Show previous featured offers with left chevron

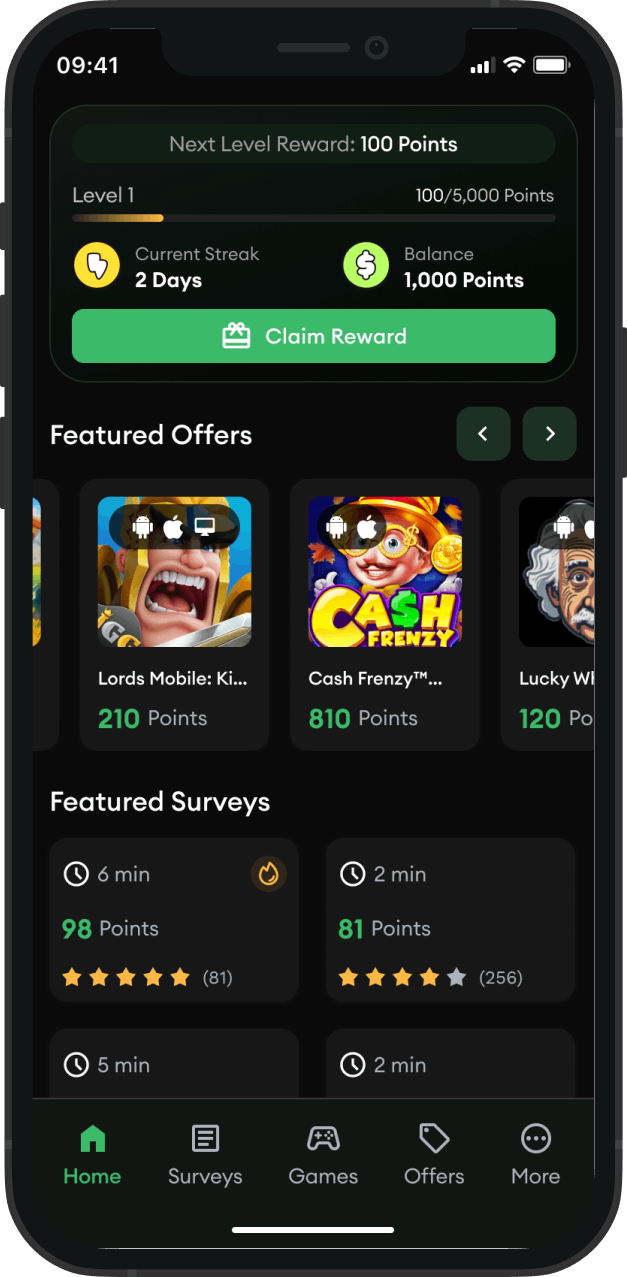click(x=483, y=434)
